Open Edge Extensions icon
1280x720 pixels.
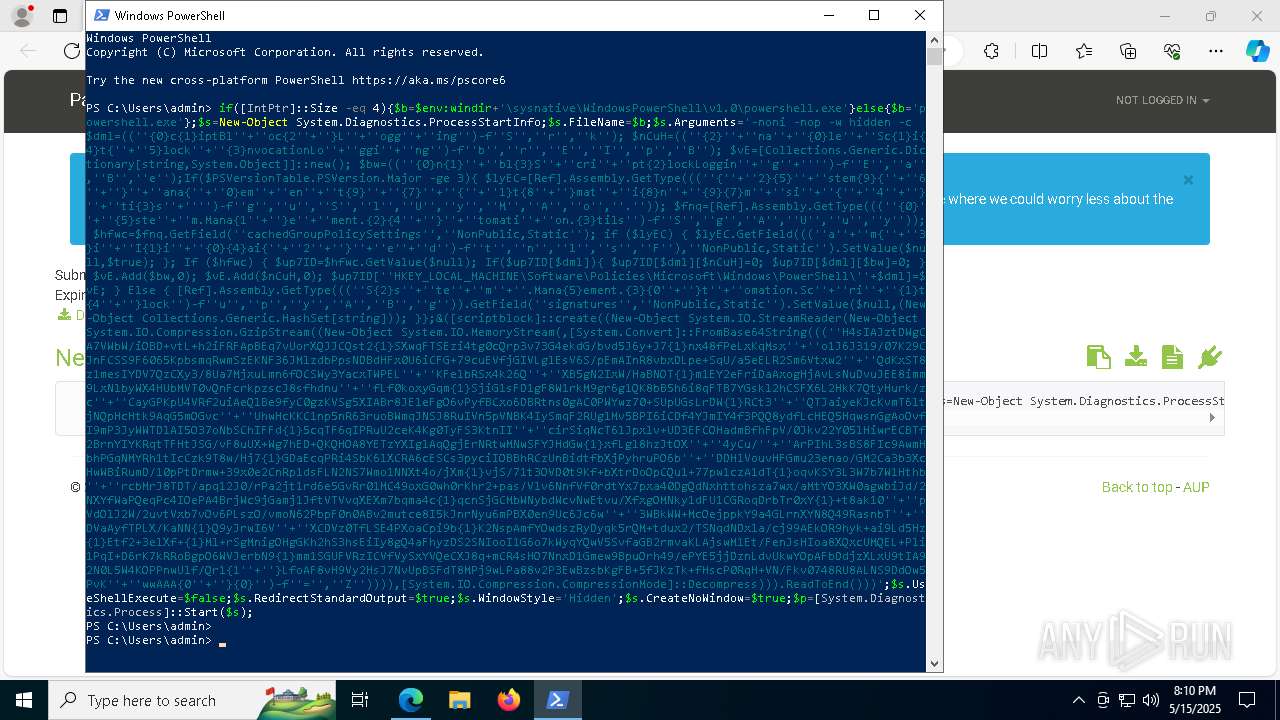991,51
